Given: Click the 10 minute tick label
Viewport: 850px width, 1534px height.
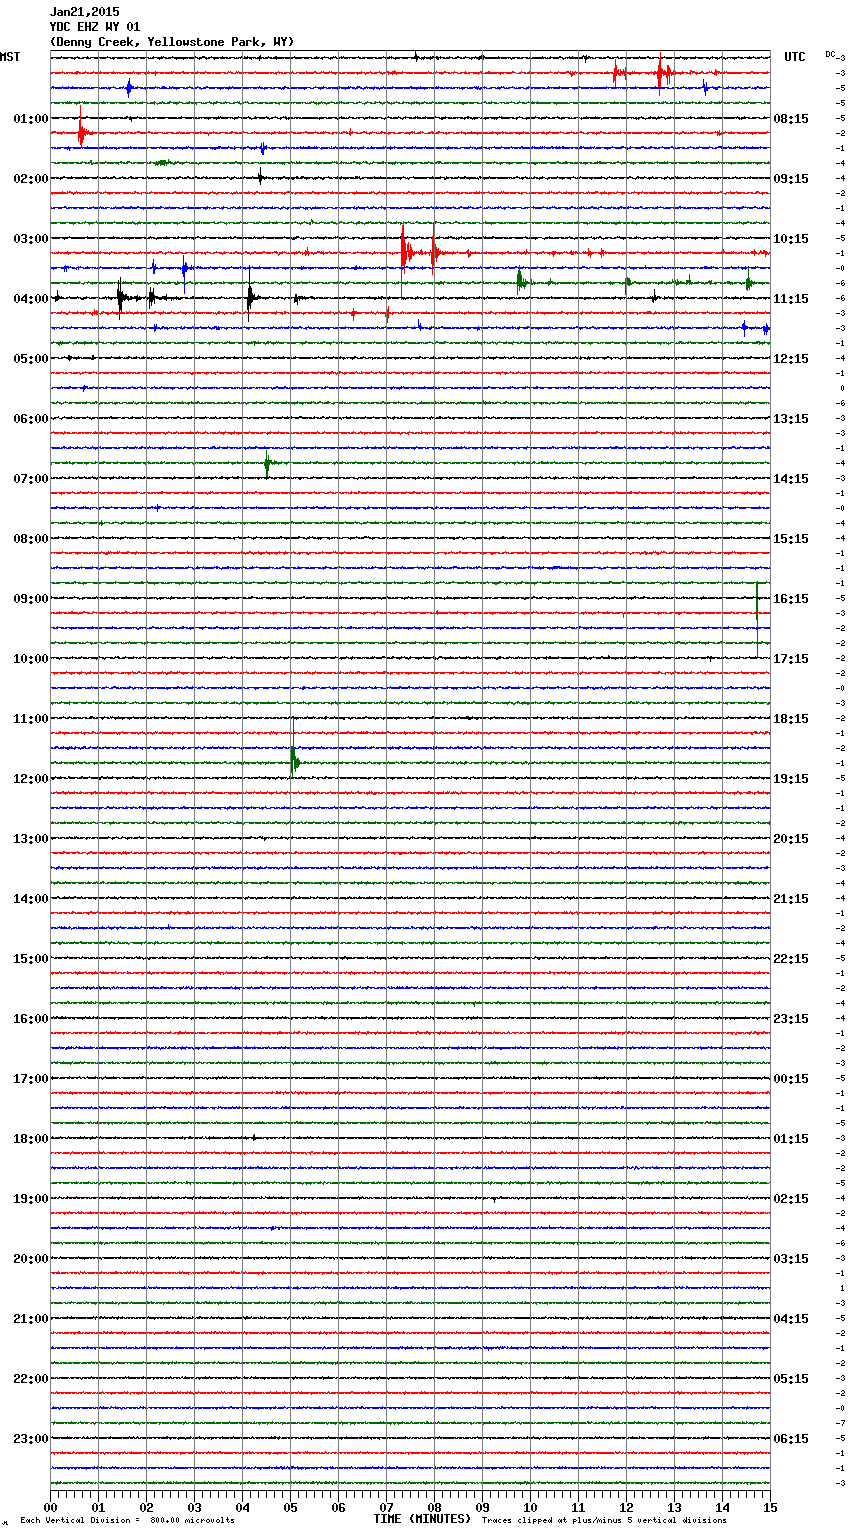Looking at the screenshot, I should [x=530, y=1507].
